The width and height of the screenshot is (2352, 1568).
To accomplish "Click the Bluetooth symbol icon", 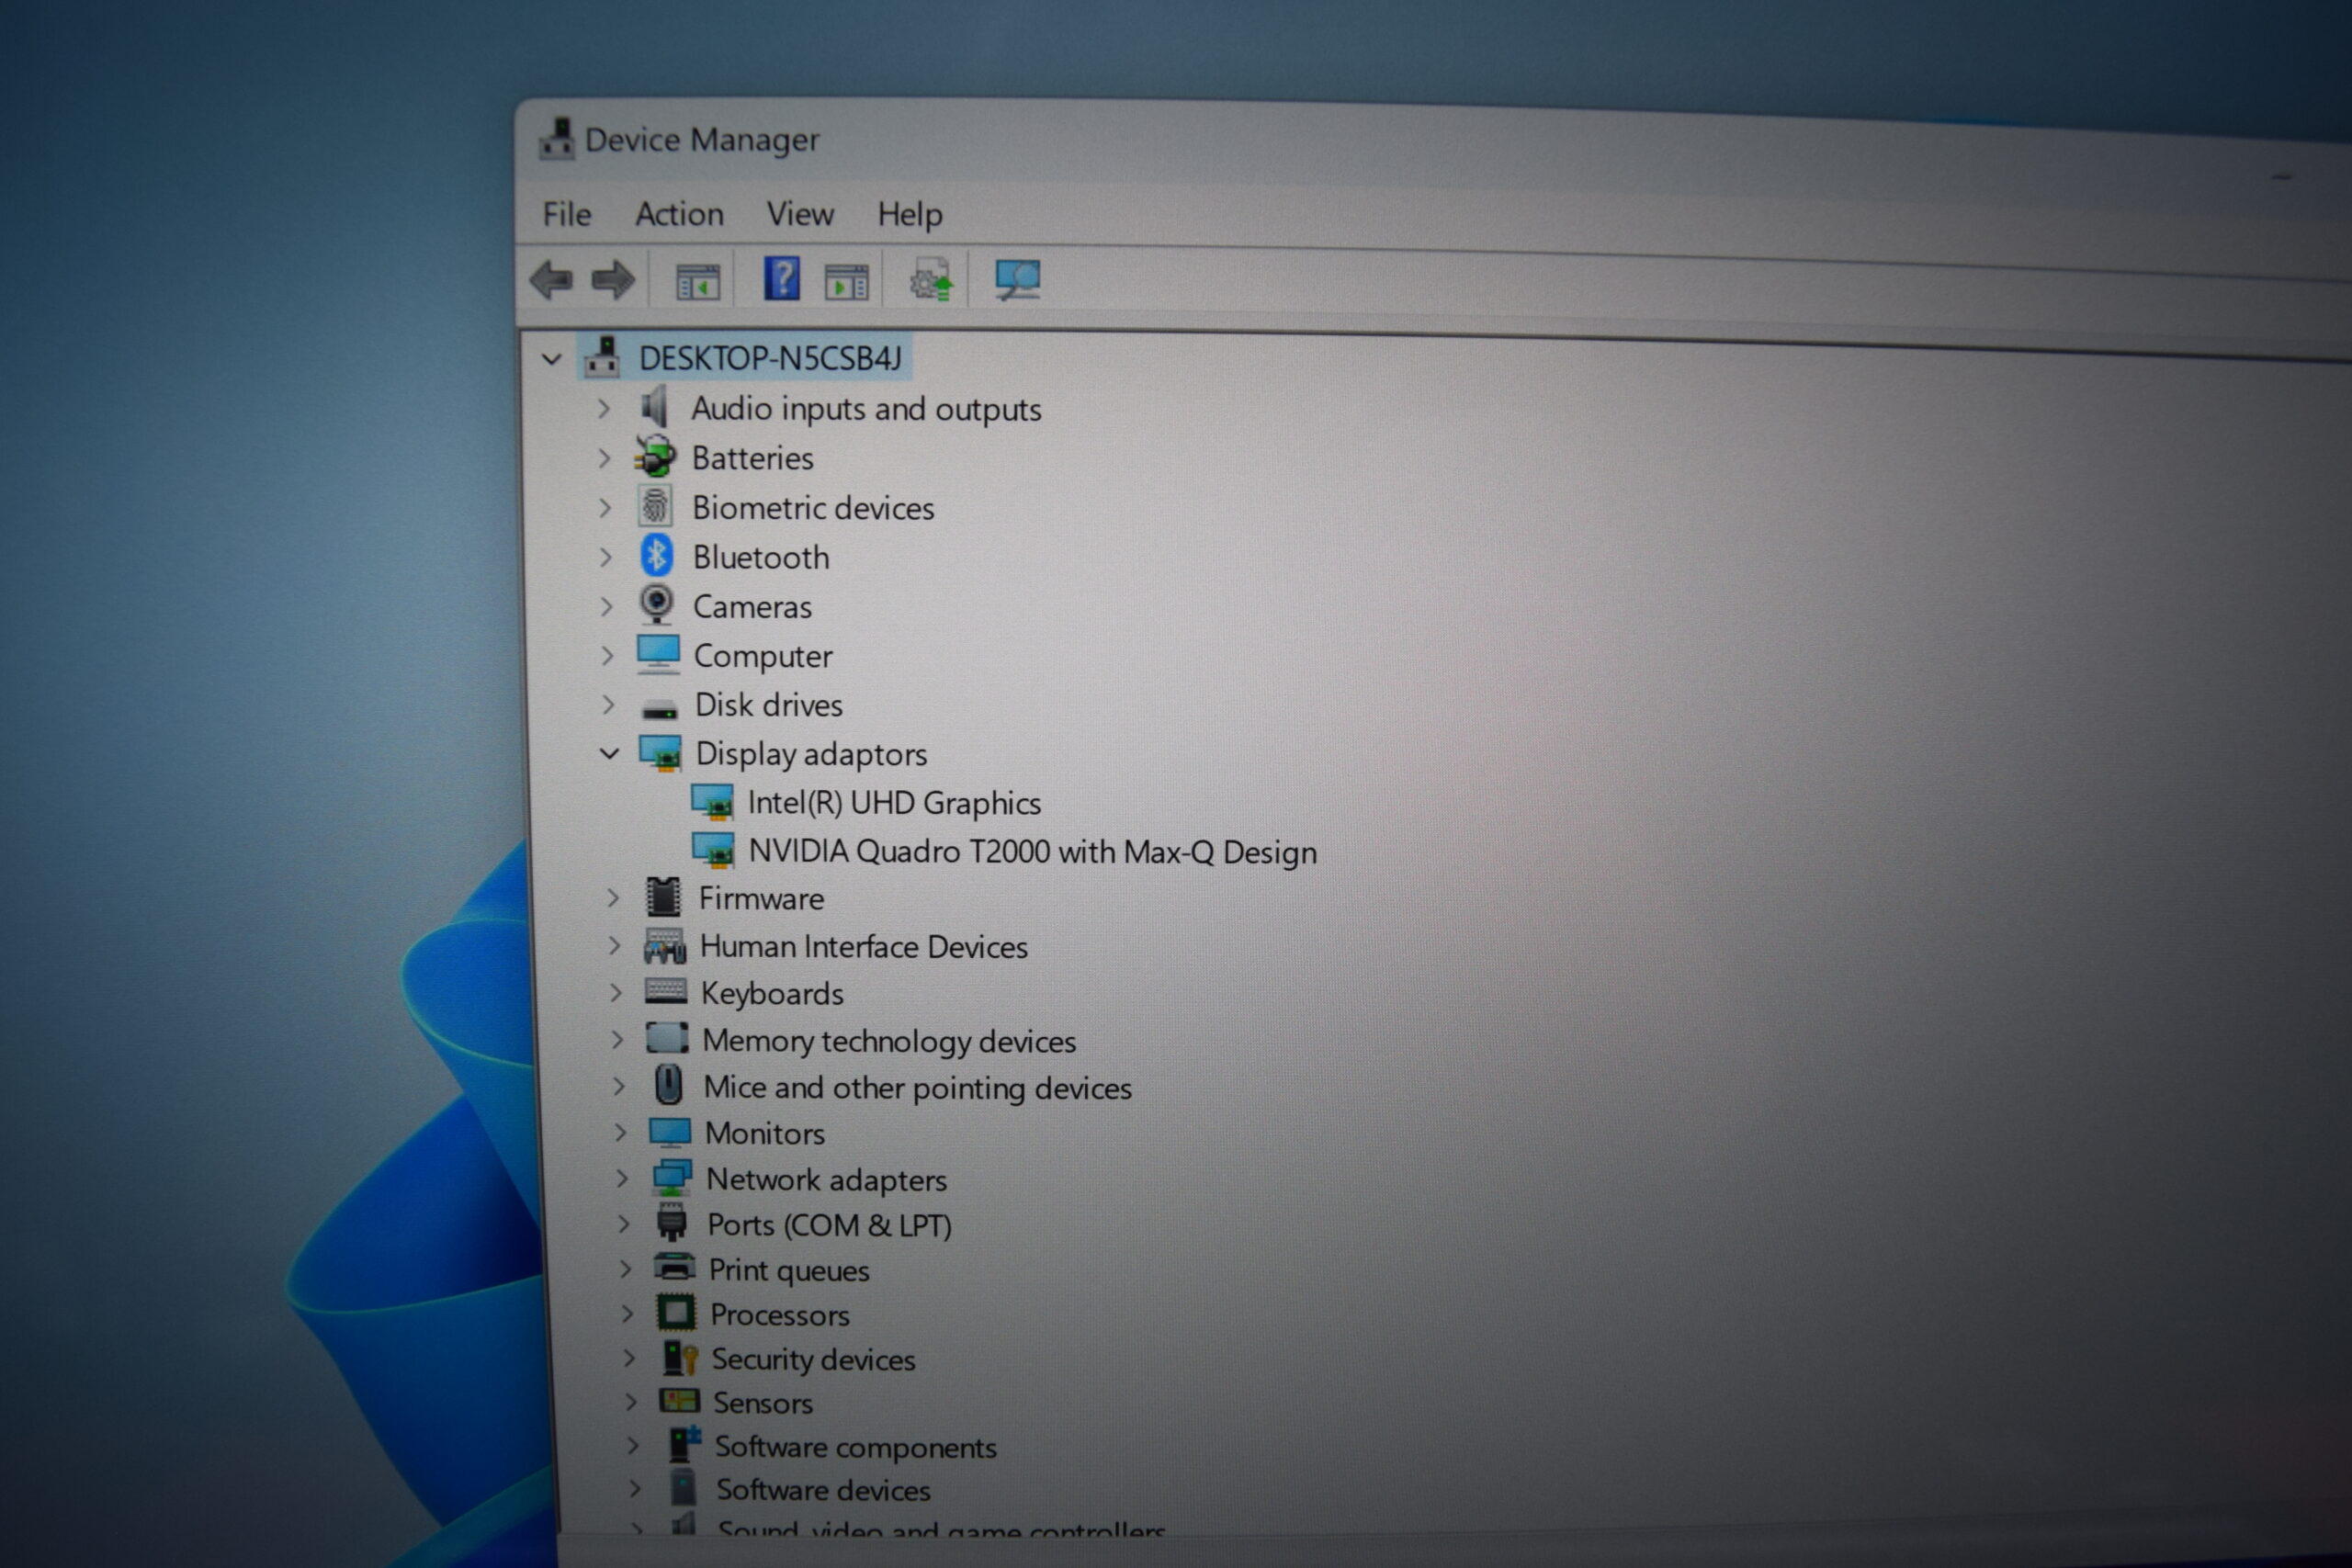I will (656, 555).
